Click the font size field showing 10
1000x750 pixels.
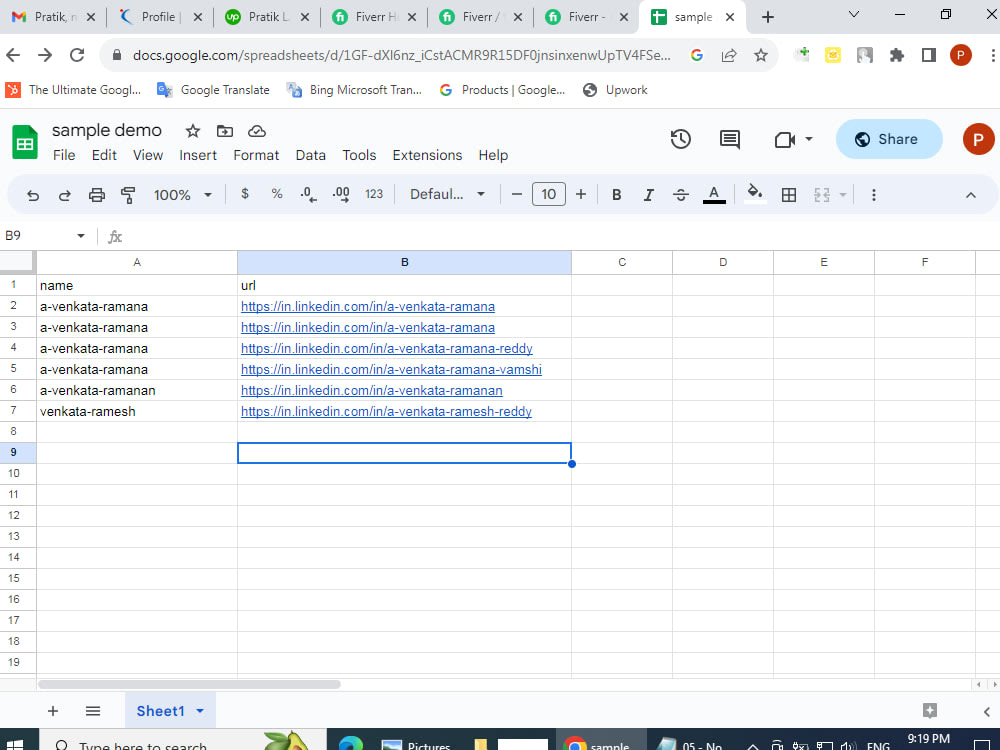548,194
